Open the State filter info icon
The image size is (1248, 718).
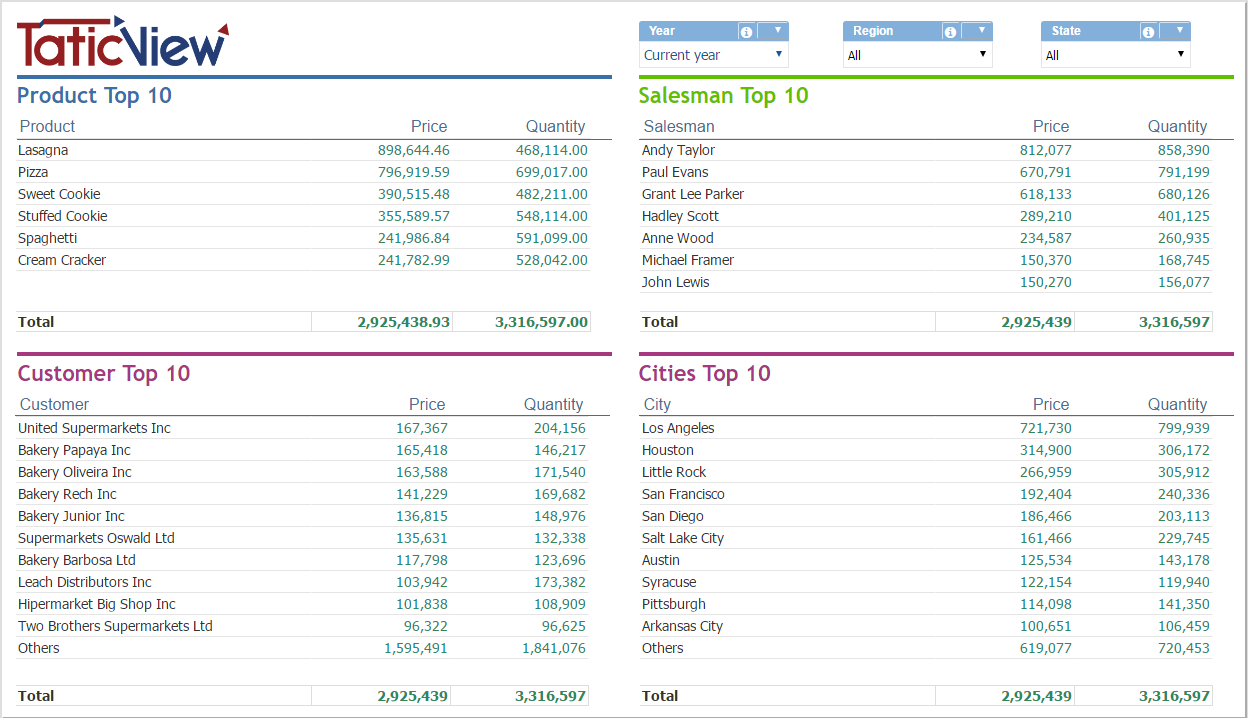click(x=1147, y=31)
